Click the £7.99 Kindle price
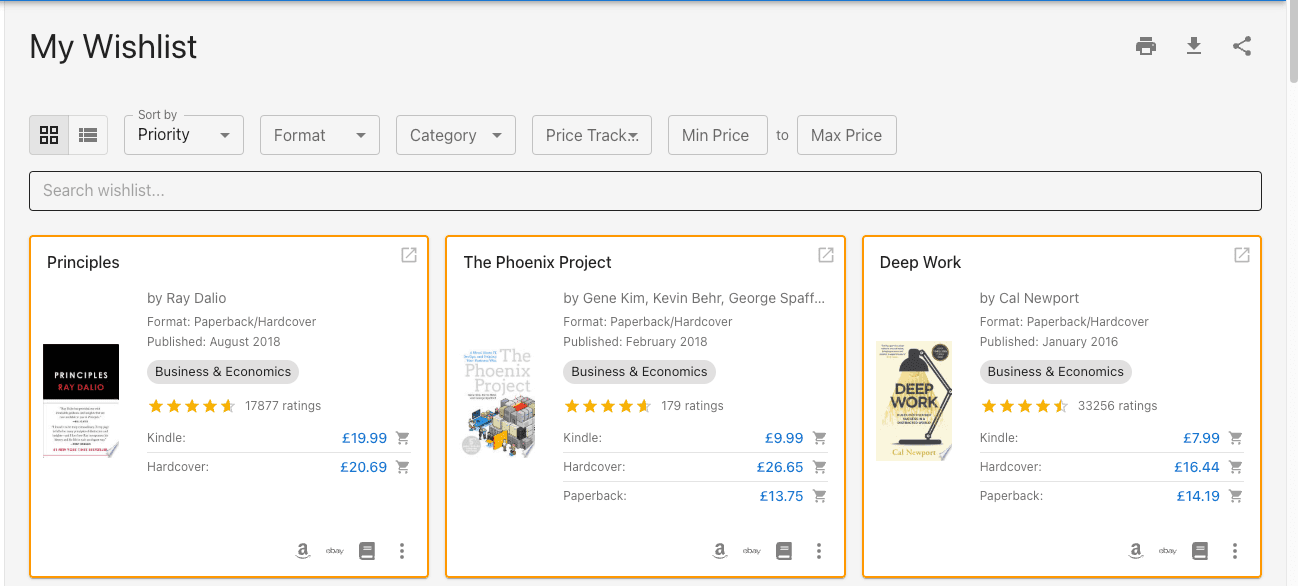This screenshot has height=586, width=1298. 1201,438
